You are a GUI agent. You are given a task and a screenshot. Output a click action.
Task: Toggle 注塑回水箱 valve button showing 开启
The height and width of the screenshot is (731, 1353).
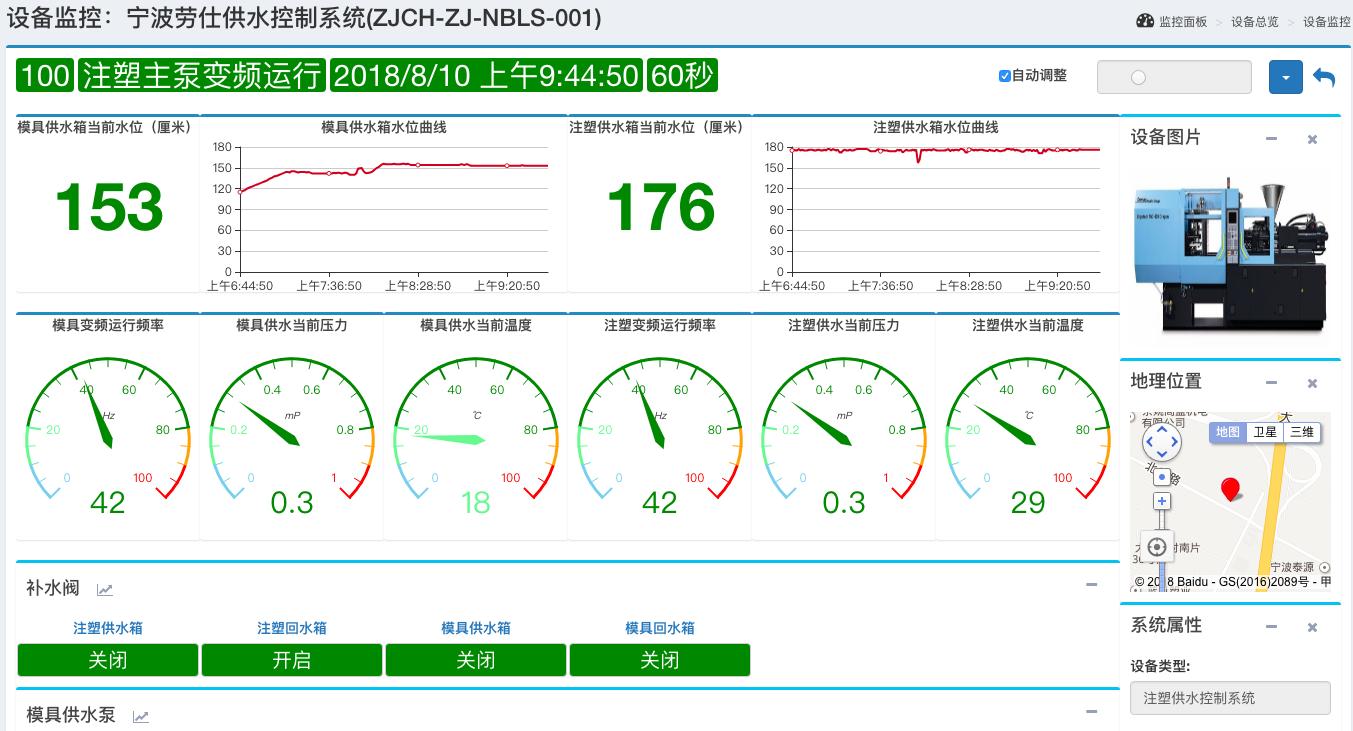point(292,660)
